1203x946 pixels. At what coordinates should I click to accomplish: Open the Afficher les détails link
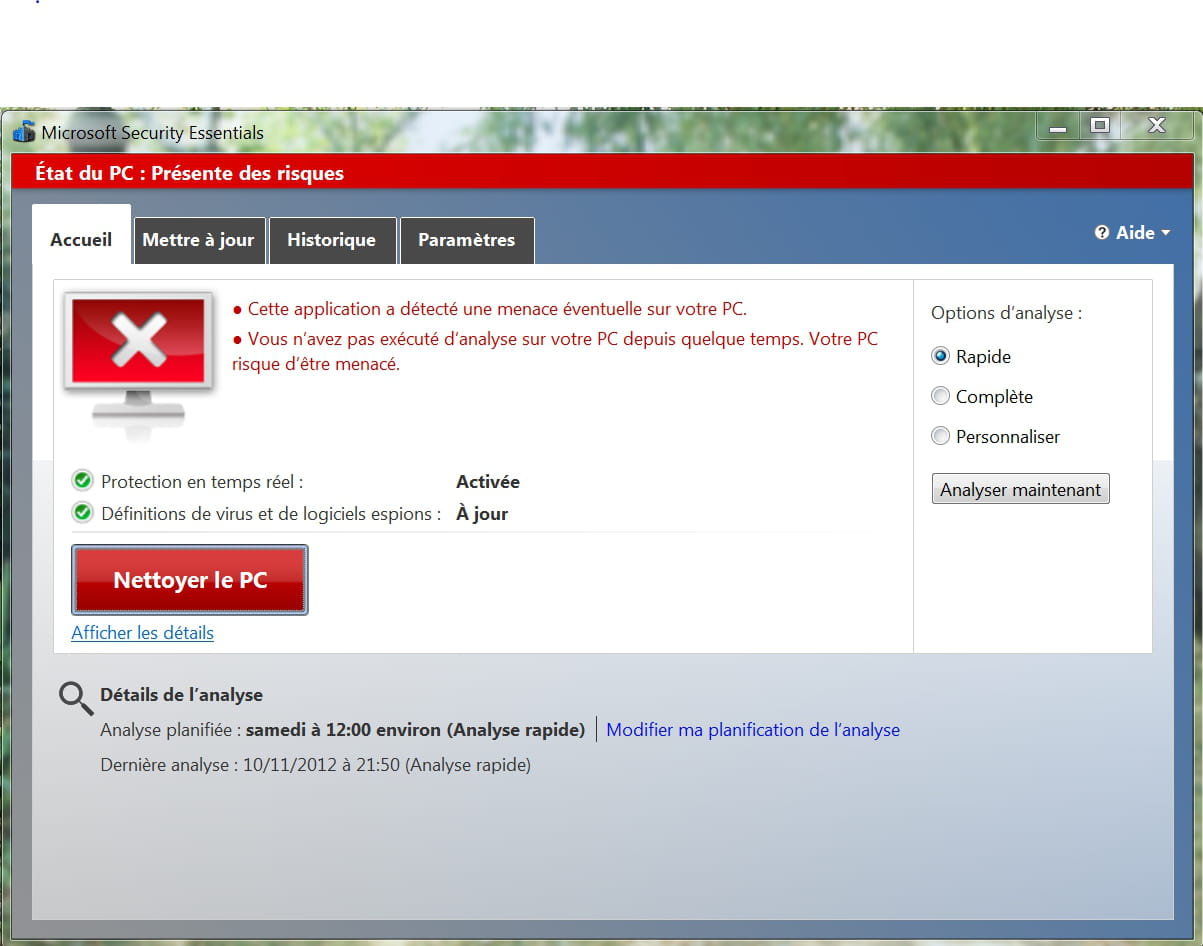142,633
